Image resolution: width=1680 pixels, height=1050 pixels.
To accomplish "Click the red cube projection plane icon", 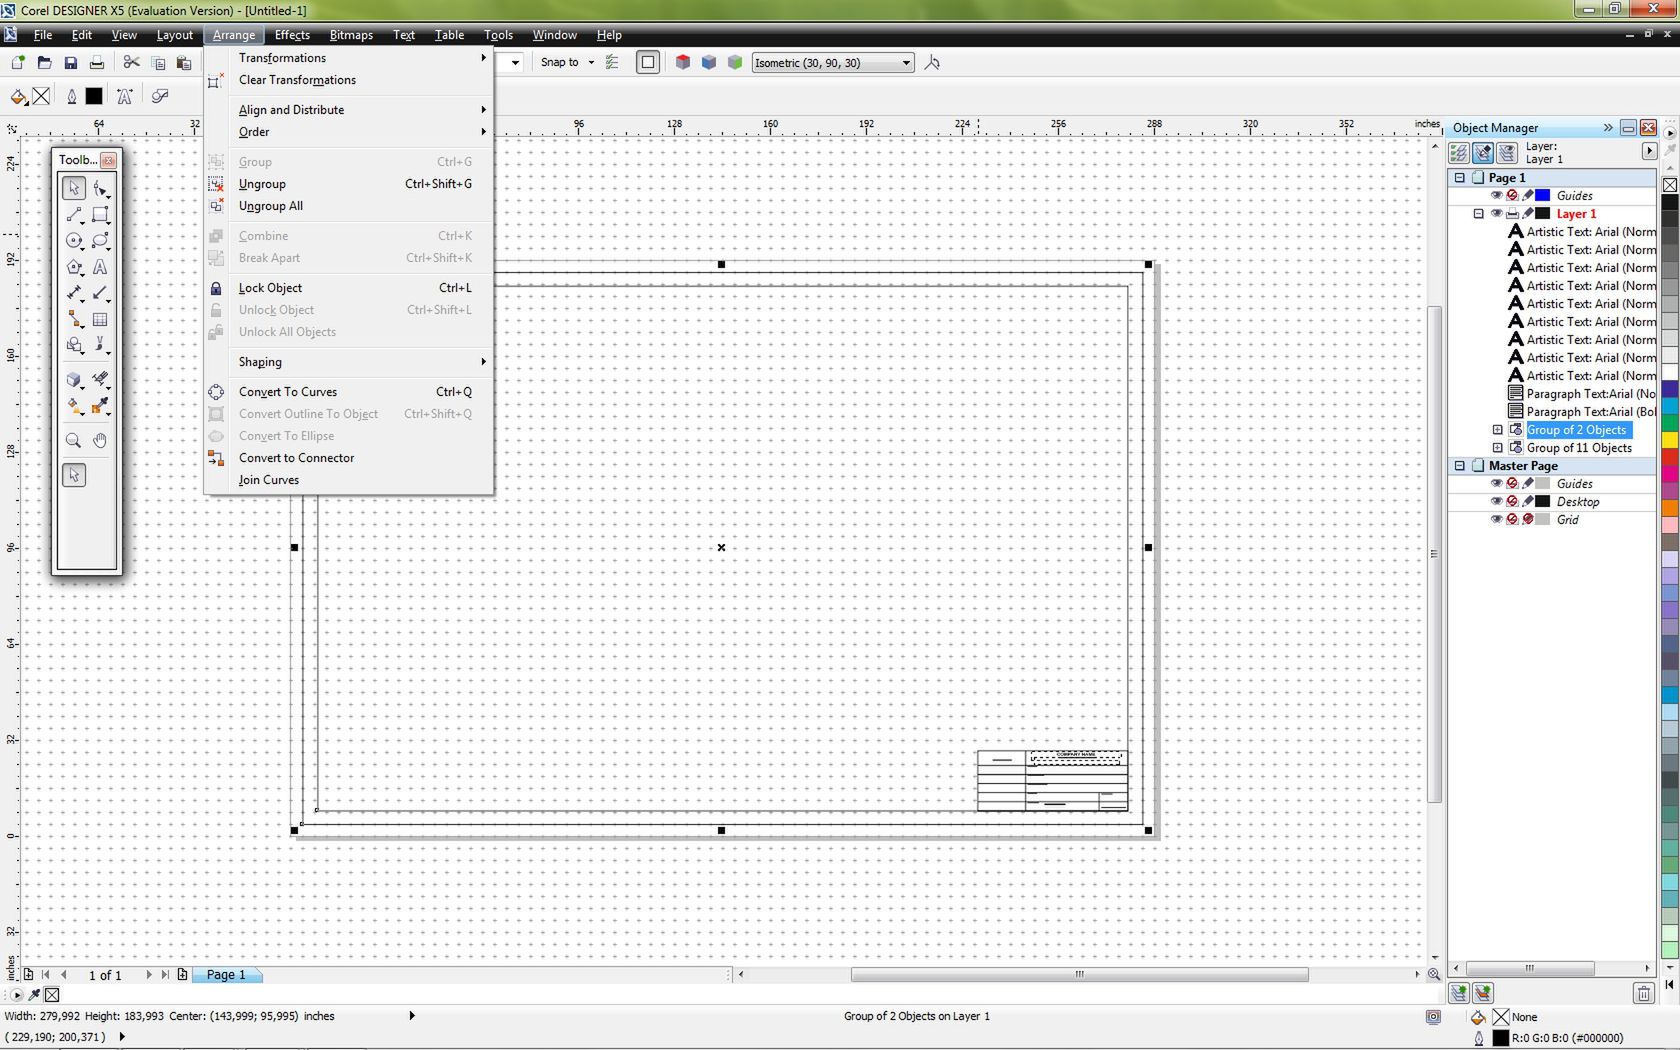I will click(x=683, y=62).
